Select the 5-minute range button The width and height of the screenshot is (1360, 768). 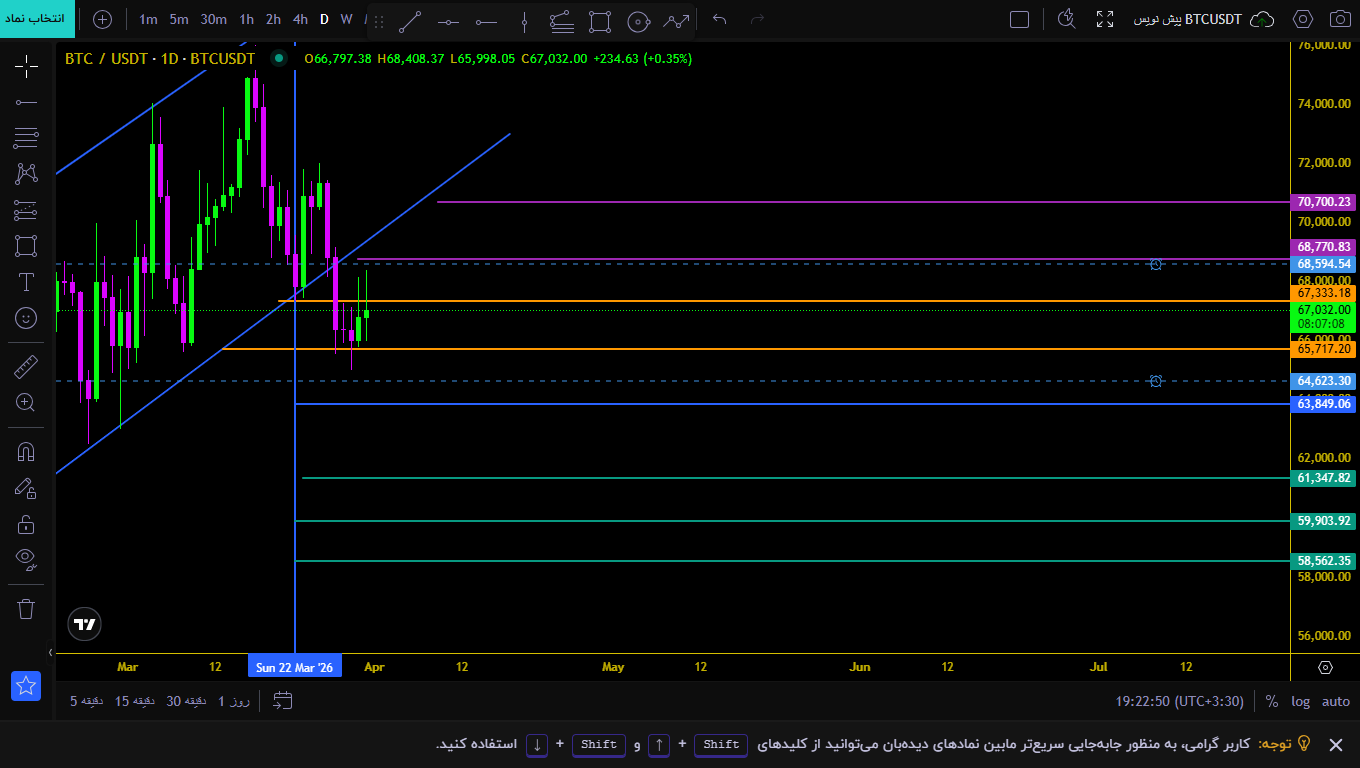click(x=88, y=701)
